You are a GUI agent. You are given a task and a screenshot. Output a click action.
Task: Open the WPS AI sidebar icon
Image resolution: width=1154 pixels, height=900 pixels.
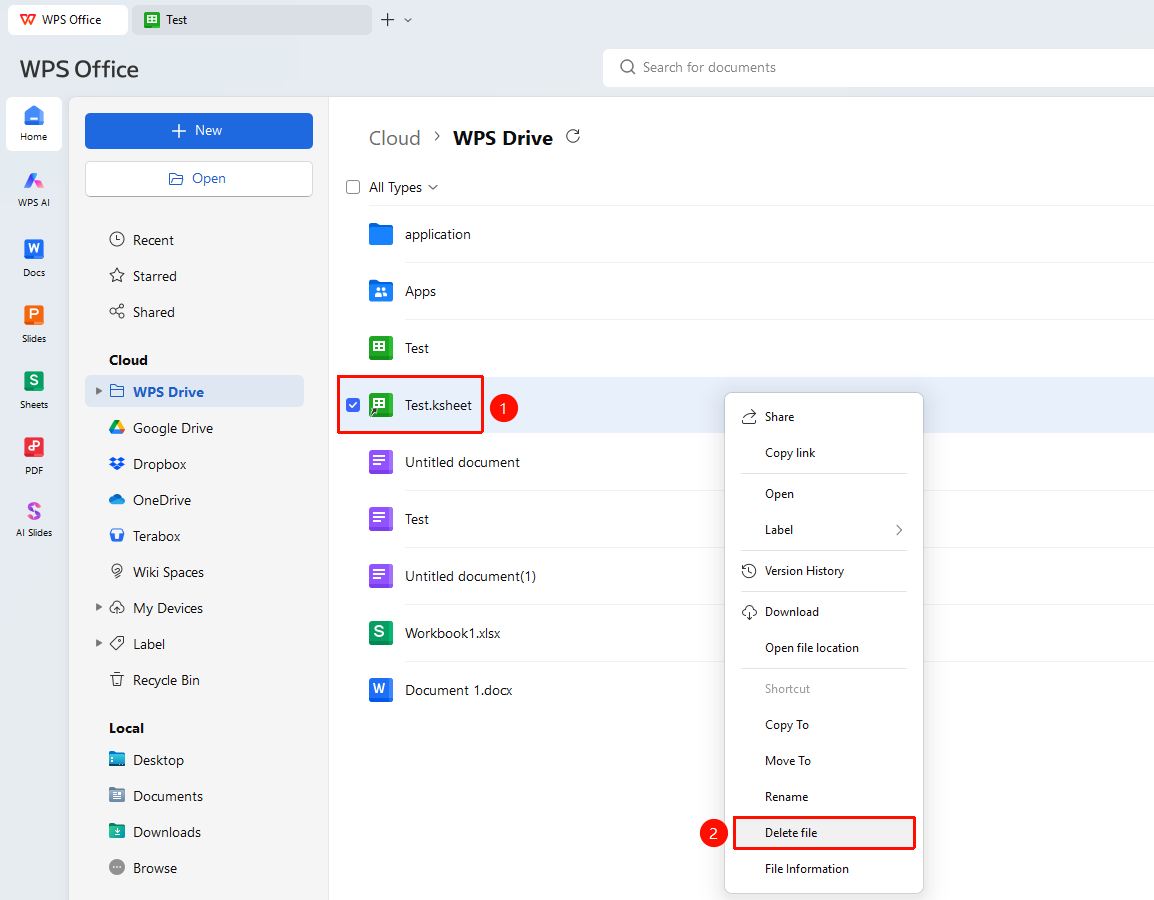tap(34, 188)
